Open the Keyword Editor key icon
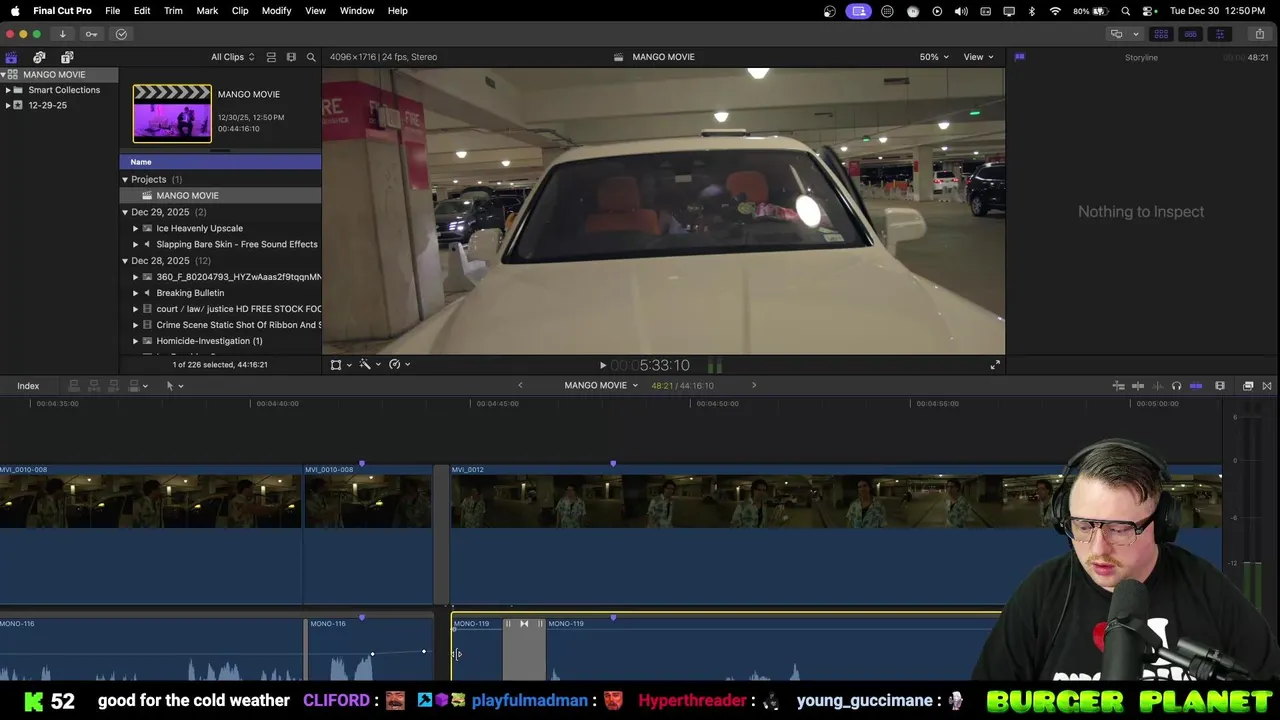 (x=91, y=34)
